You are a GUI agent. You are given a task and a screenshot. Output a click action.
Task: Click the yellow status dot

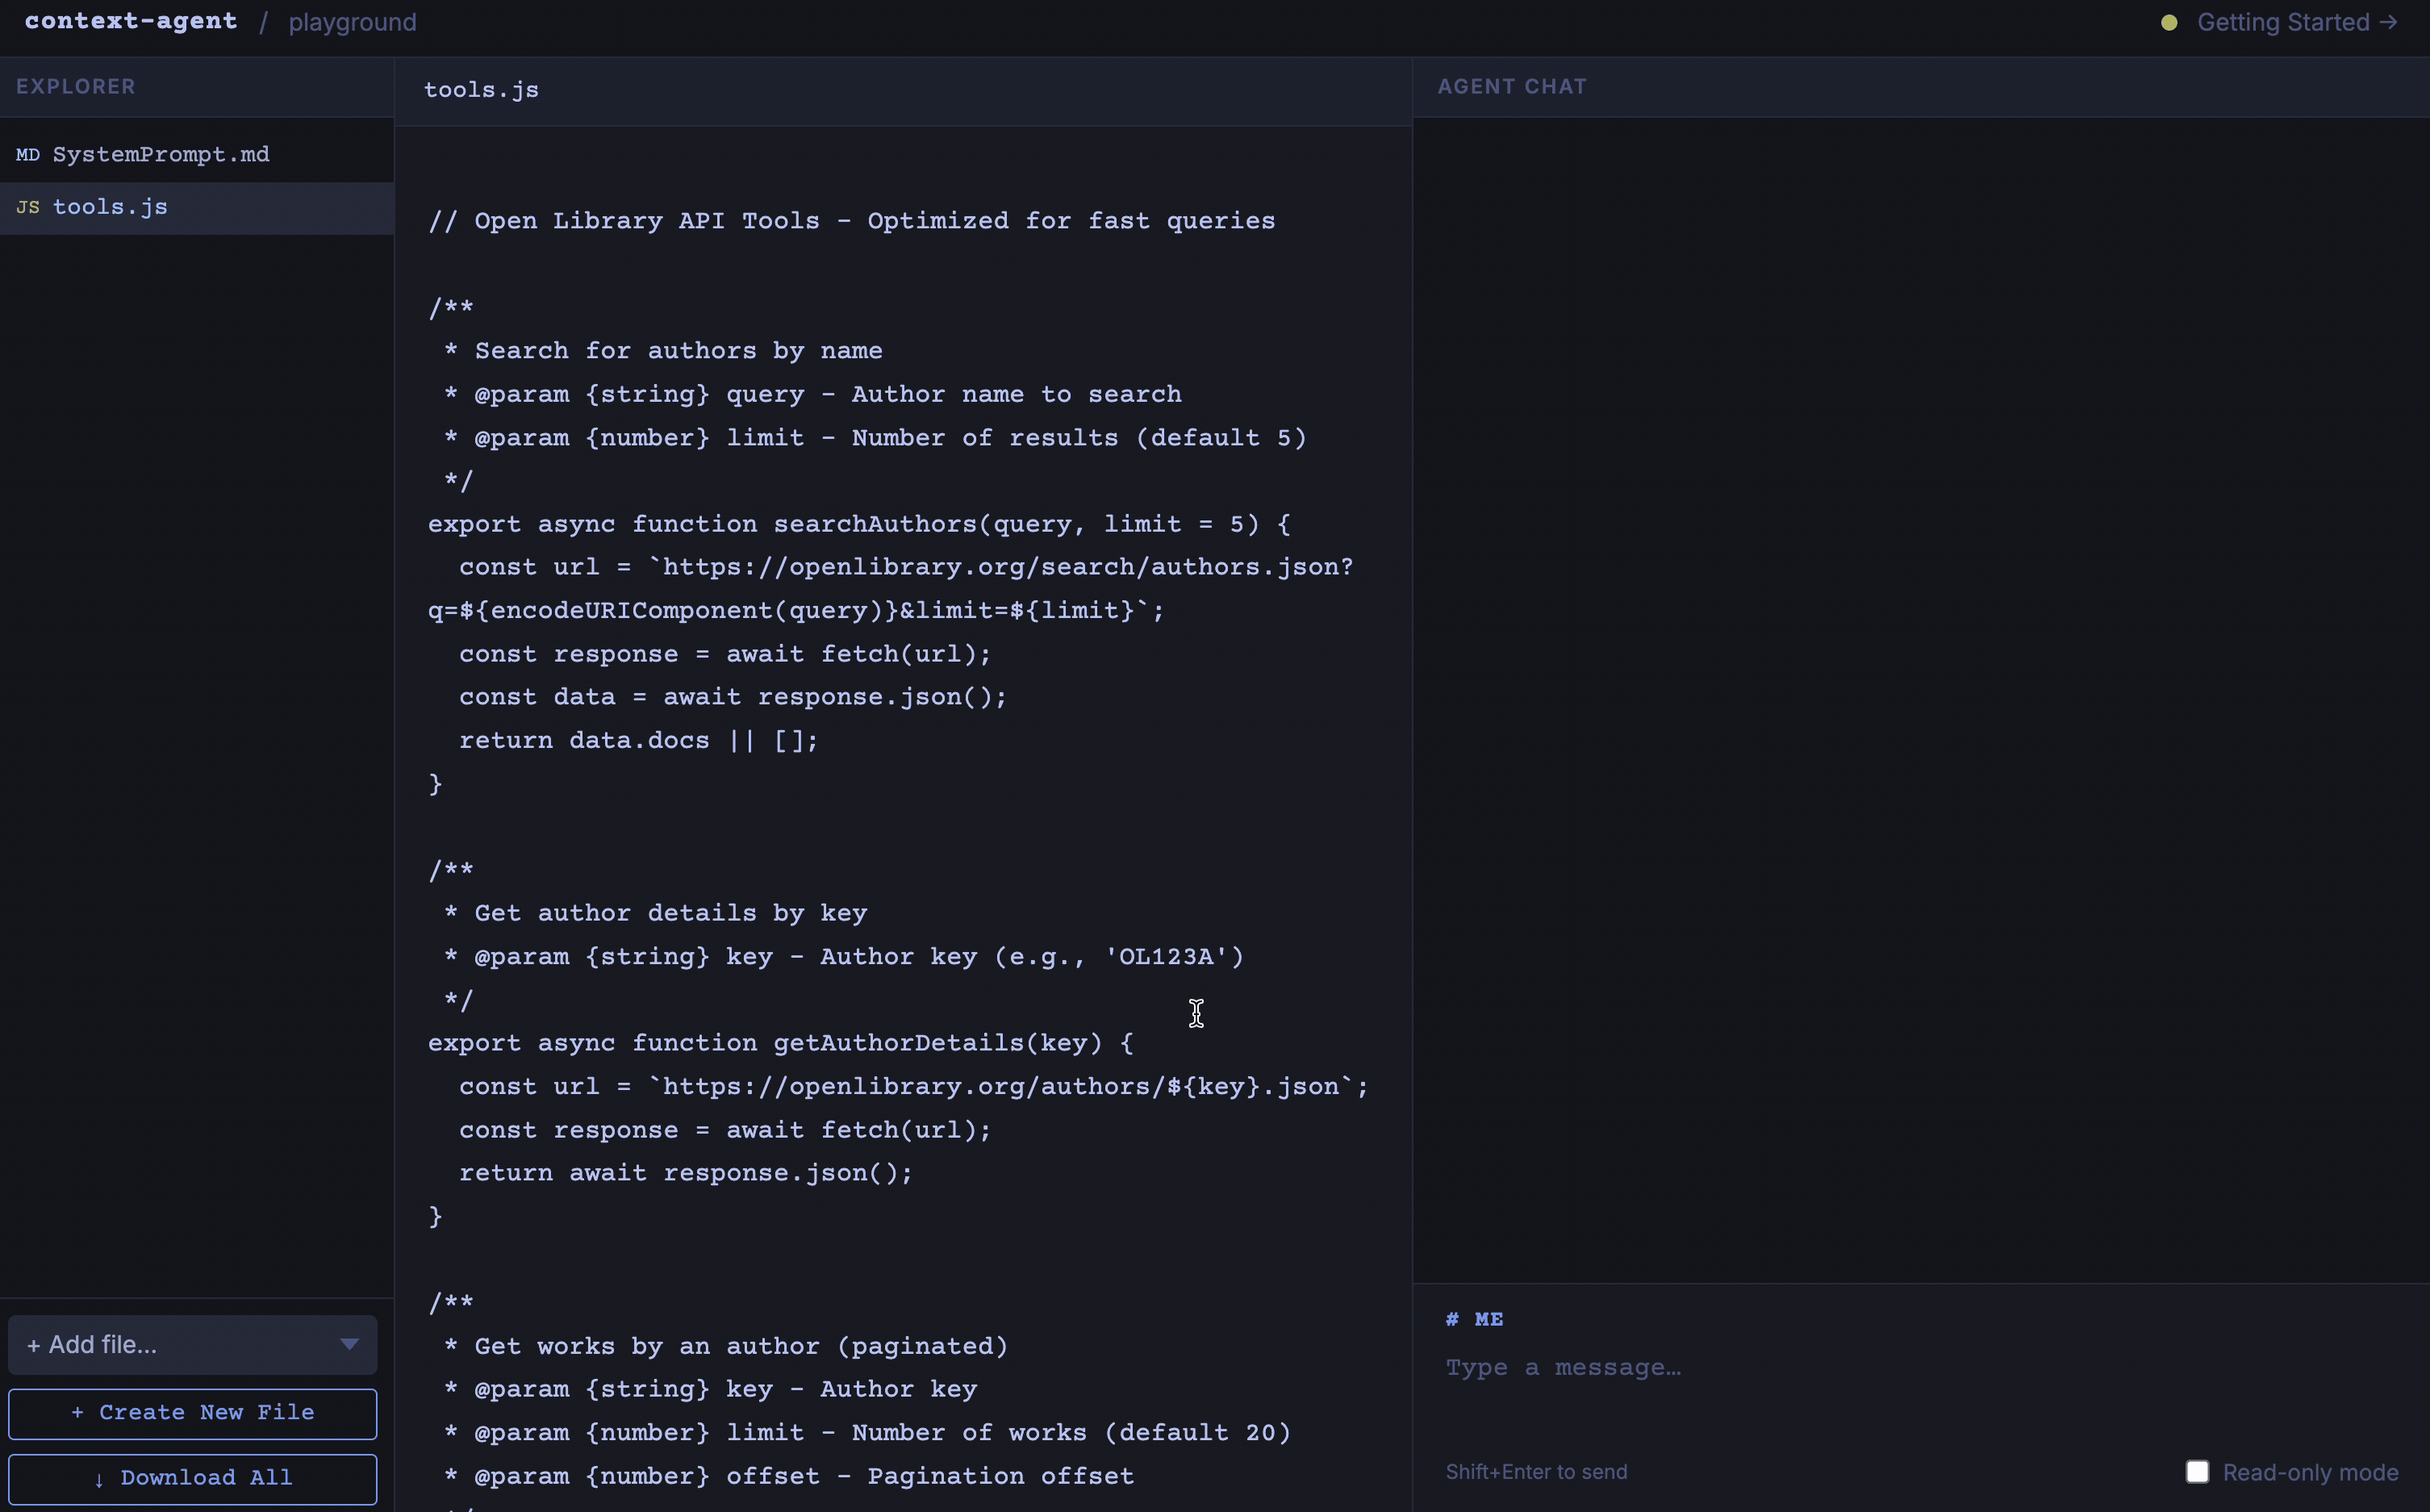[2168, 23]
